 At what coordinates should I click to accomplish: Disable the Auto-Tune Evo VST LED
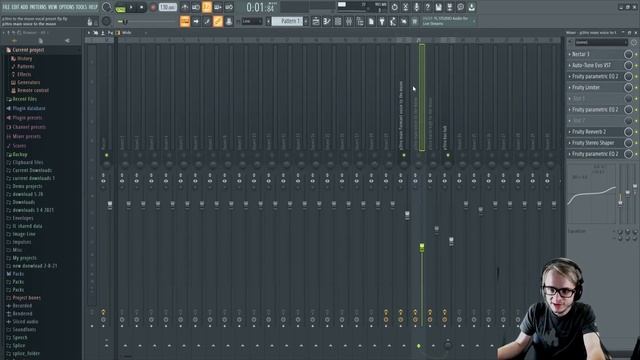636,65
